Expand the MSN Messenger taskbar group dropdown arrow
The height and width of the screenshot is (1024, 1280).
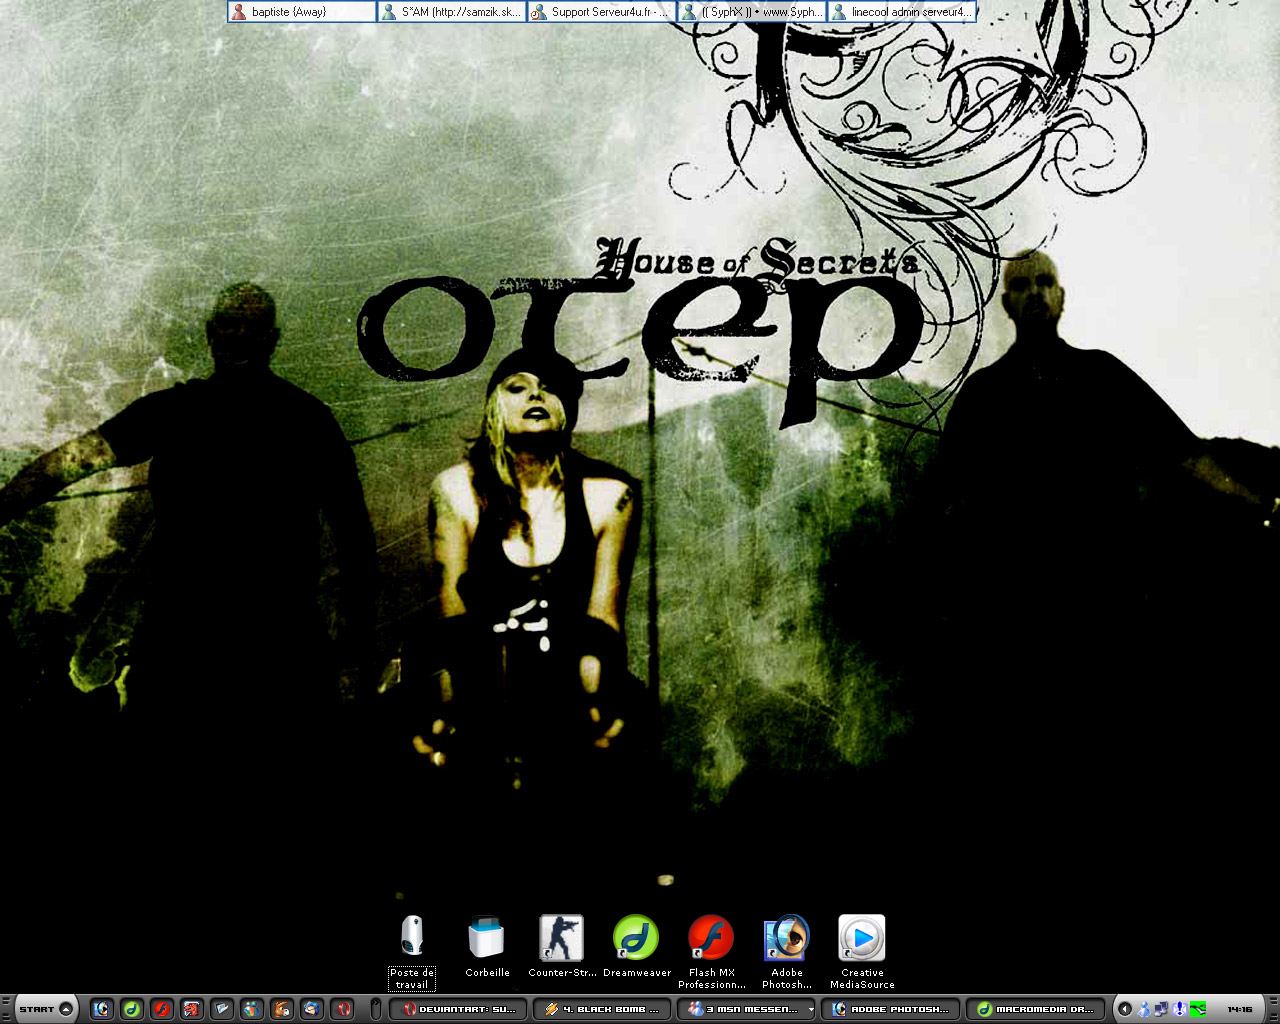pyautogui.click(x=811, y=1009)
